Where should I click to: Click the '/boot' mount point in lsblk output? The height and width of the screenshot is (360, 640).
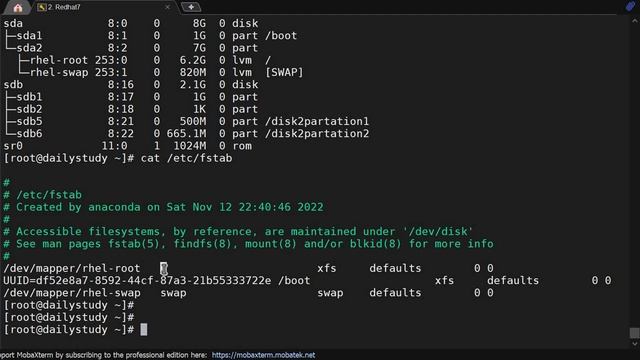click(x=281, y=36)
